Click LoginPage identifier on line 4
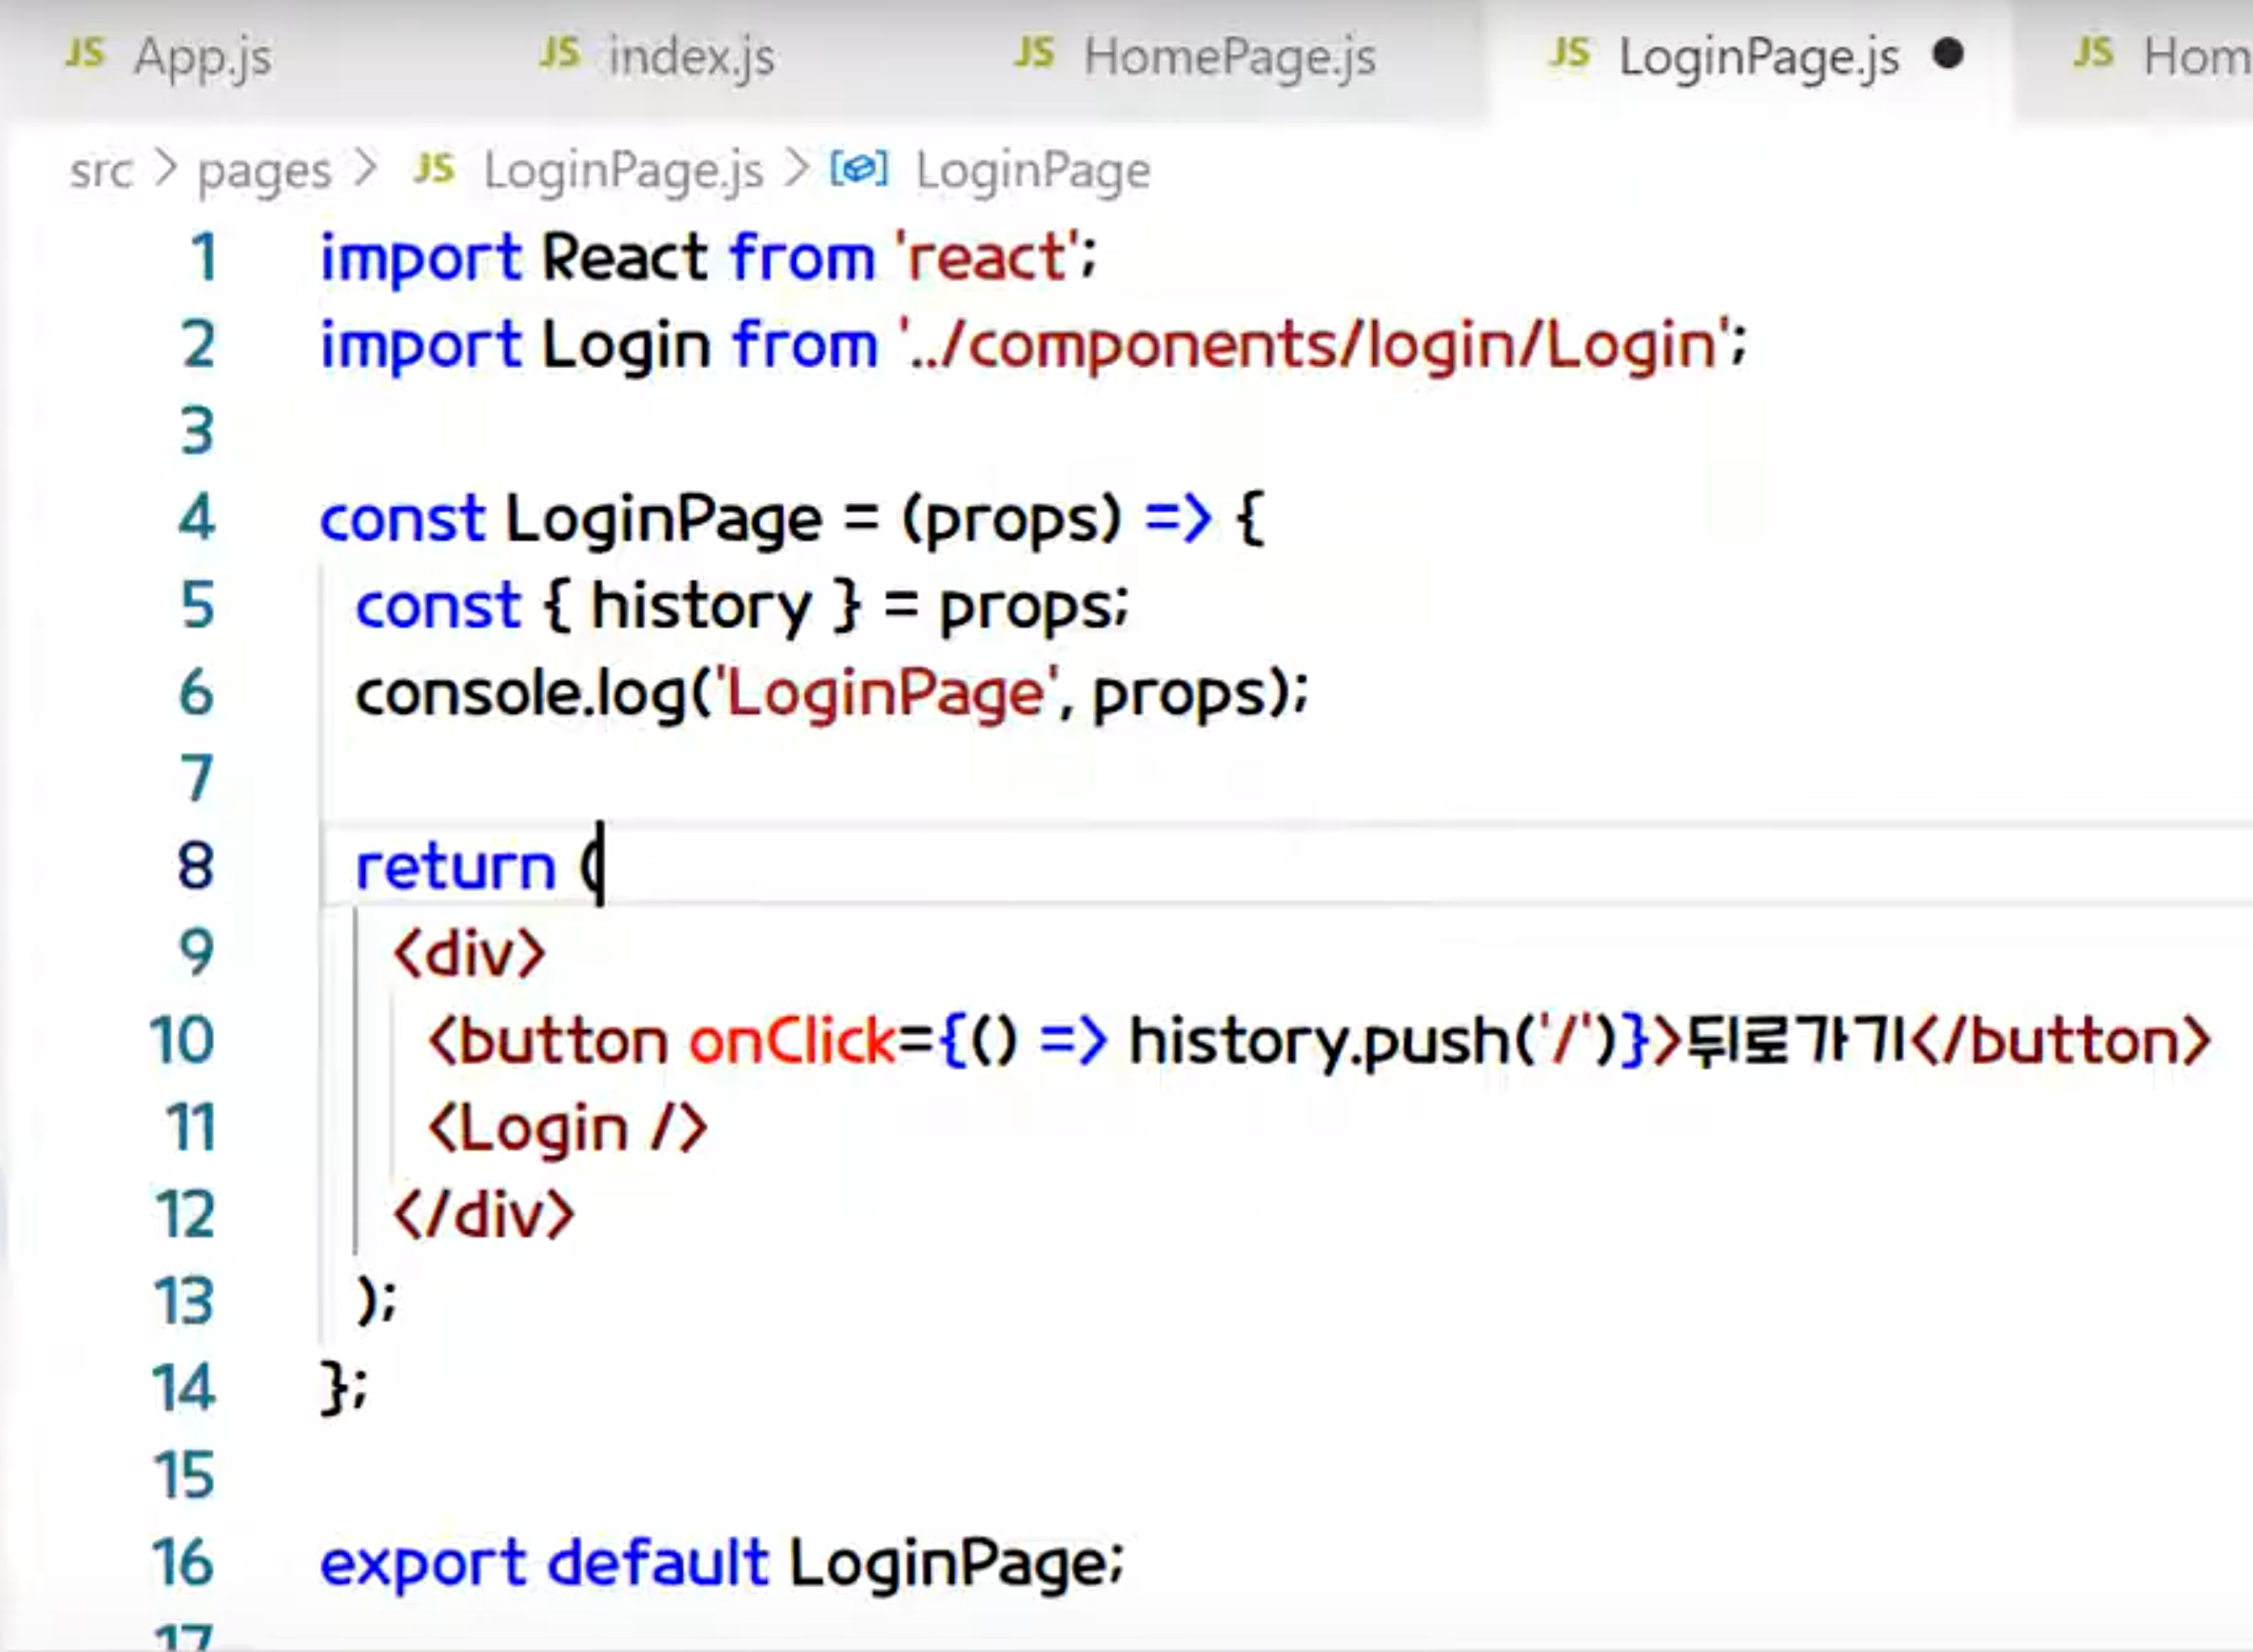 point(664,520)
